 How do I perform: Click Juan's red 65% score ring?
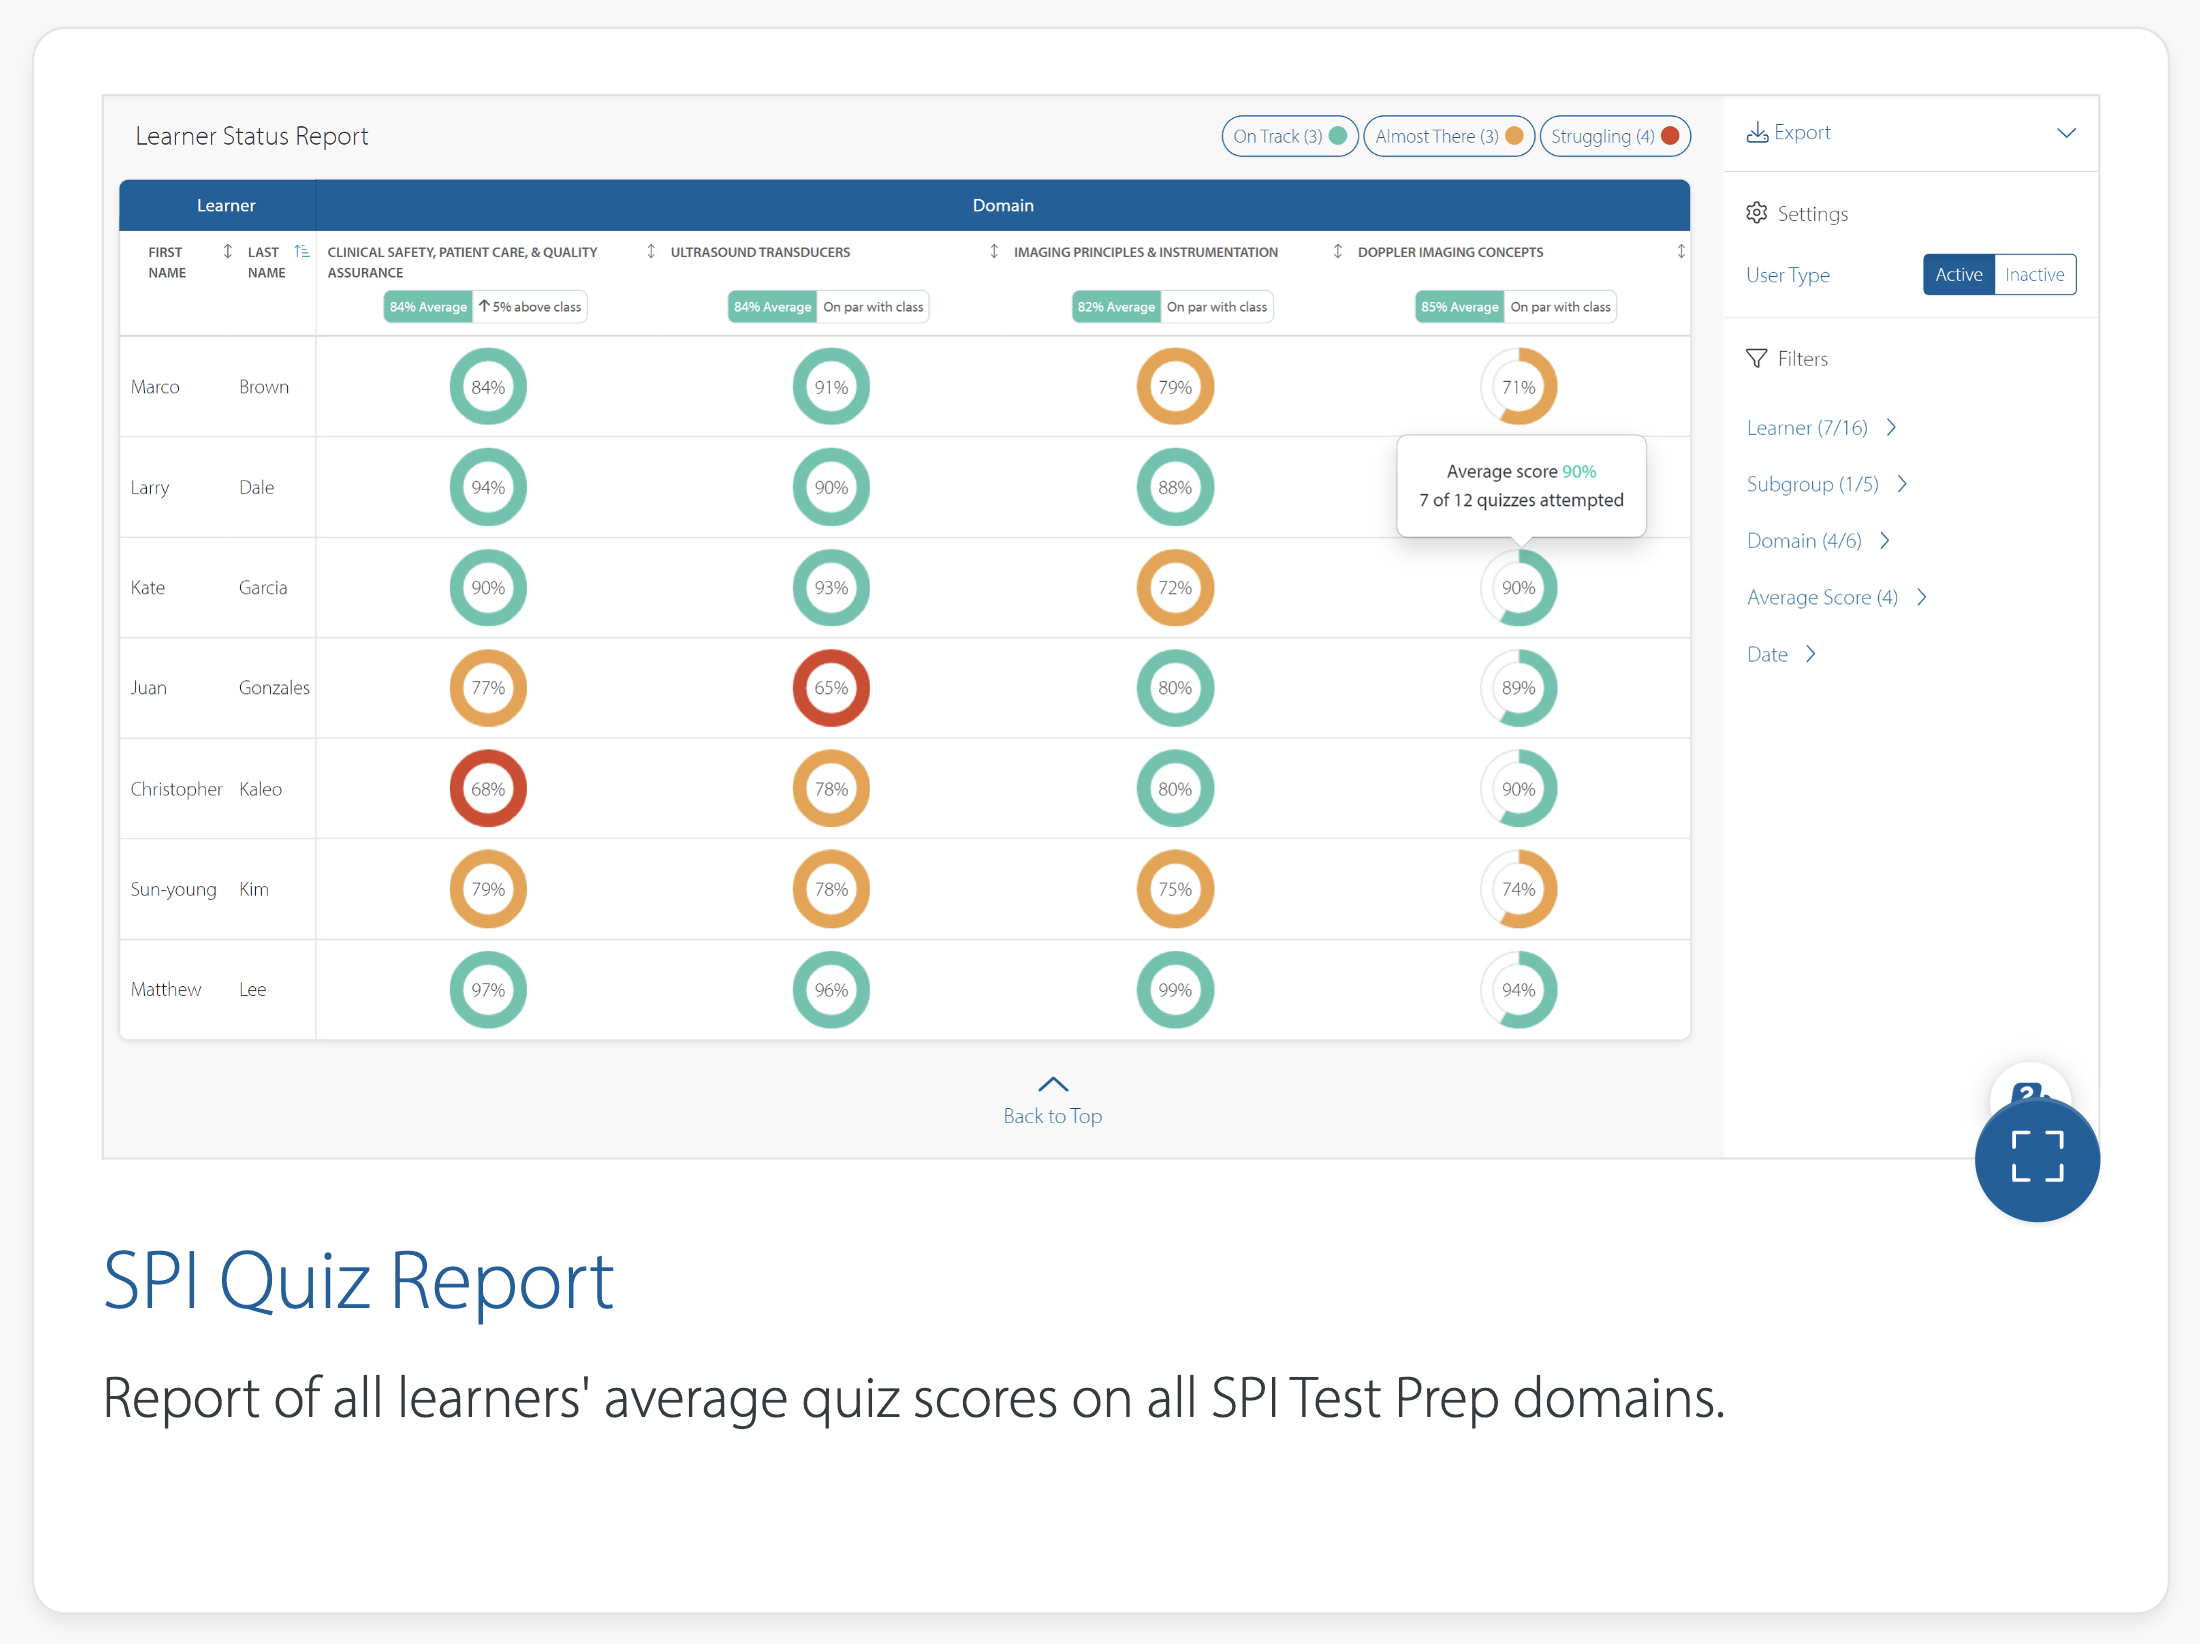(830, 688)
